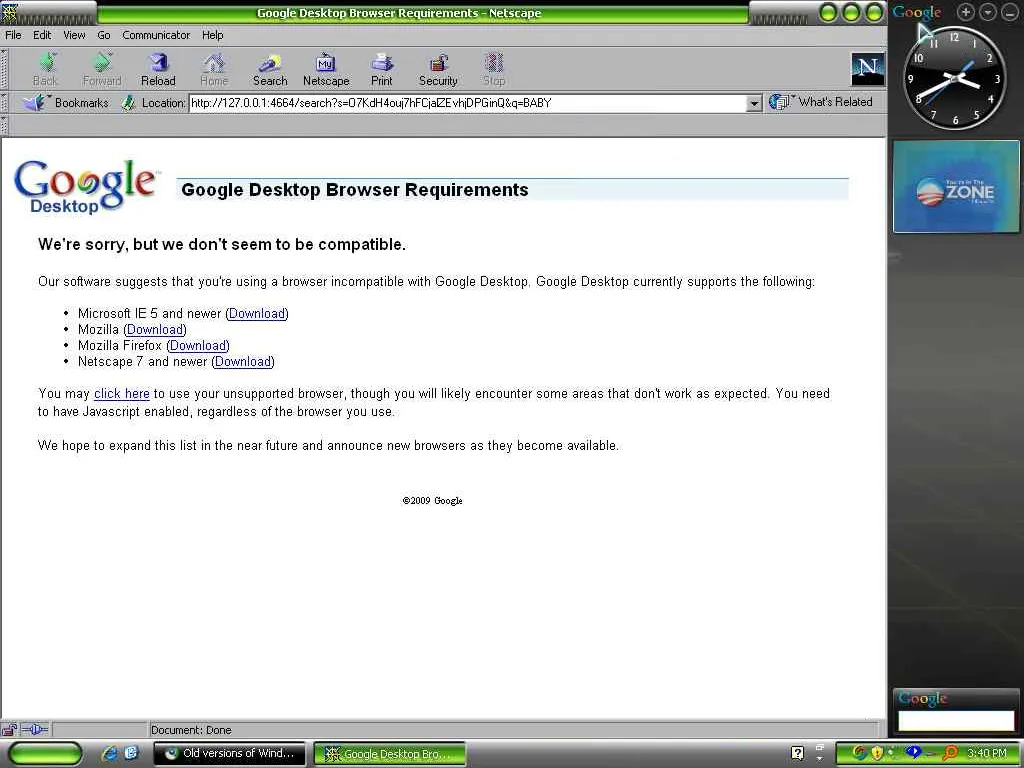This screenshot has width=1024, height=768.
Task: Open the File menu
Action: coord(13,35)
